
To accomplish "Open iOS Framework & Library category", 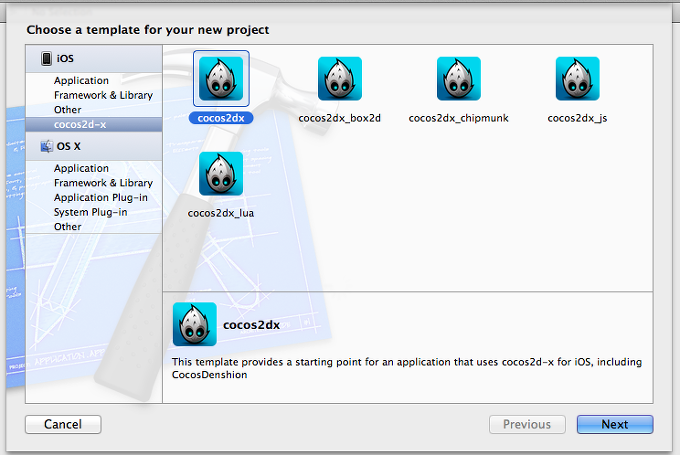I will pyautogui.click(x=103, y=95).
